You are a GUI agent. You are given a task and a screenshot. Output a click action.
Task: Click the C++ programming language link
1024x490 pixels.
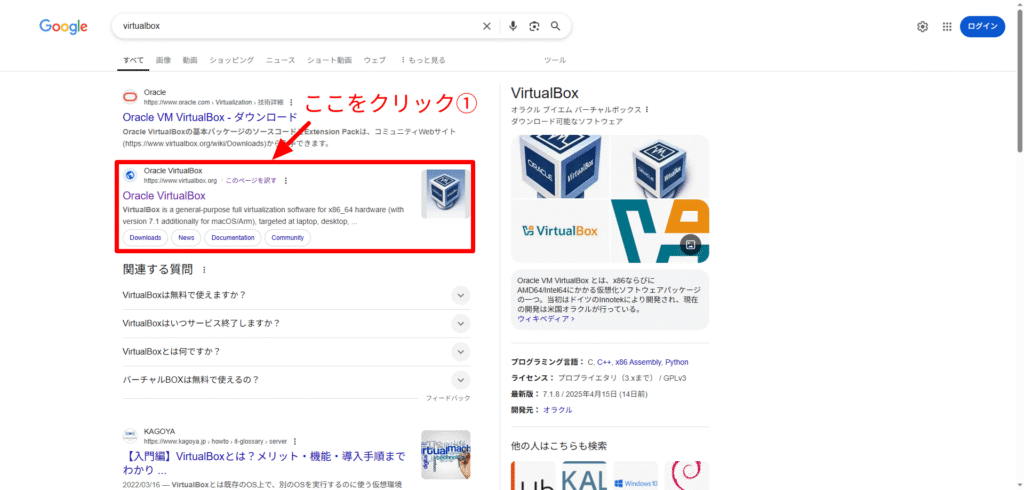[x=604, y=362]
